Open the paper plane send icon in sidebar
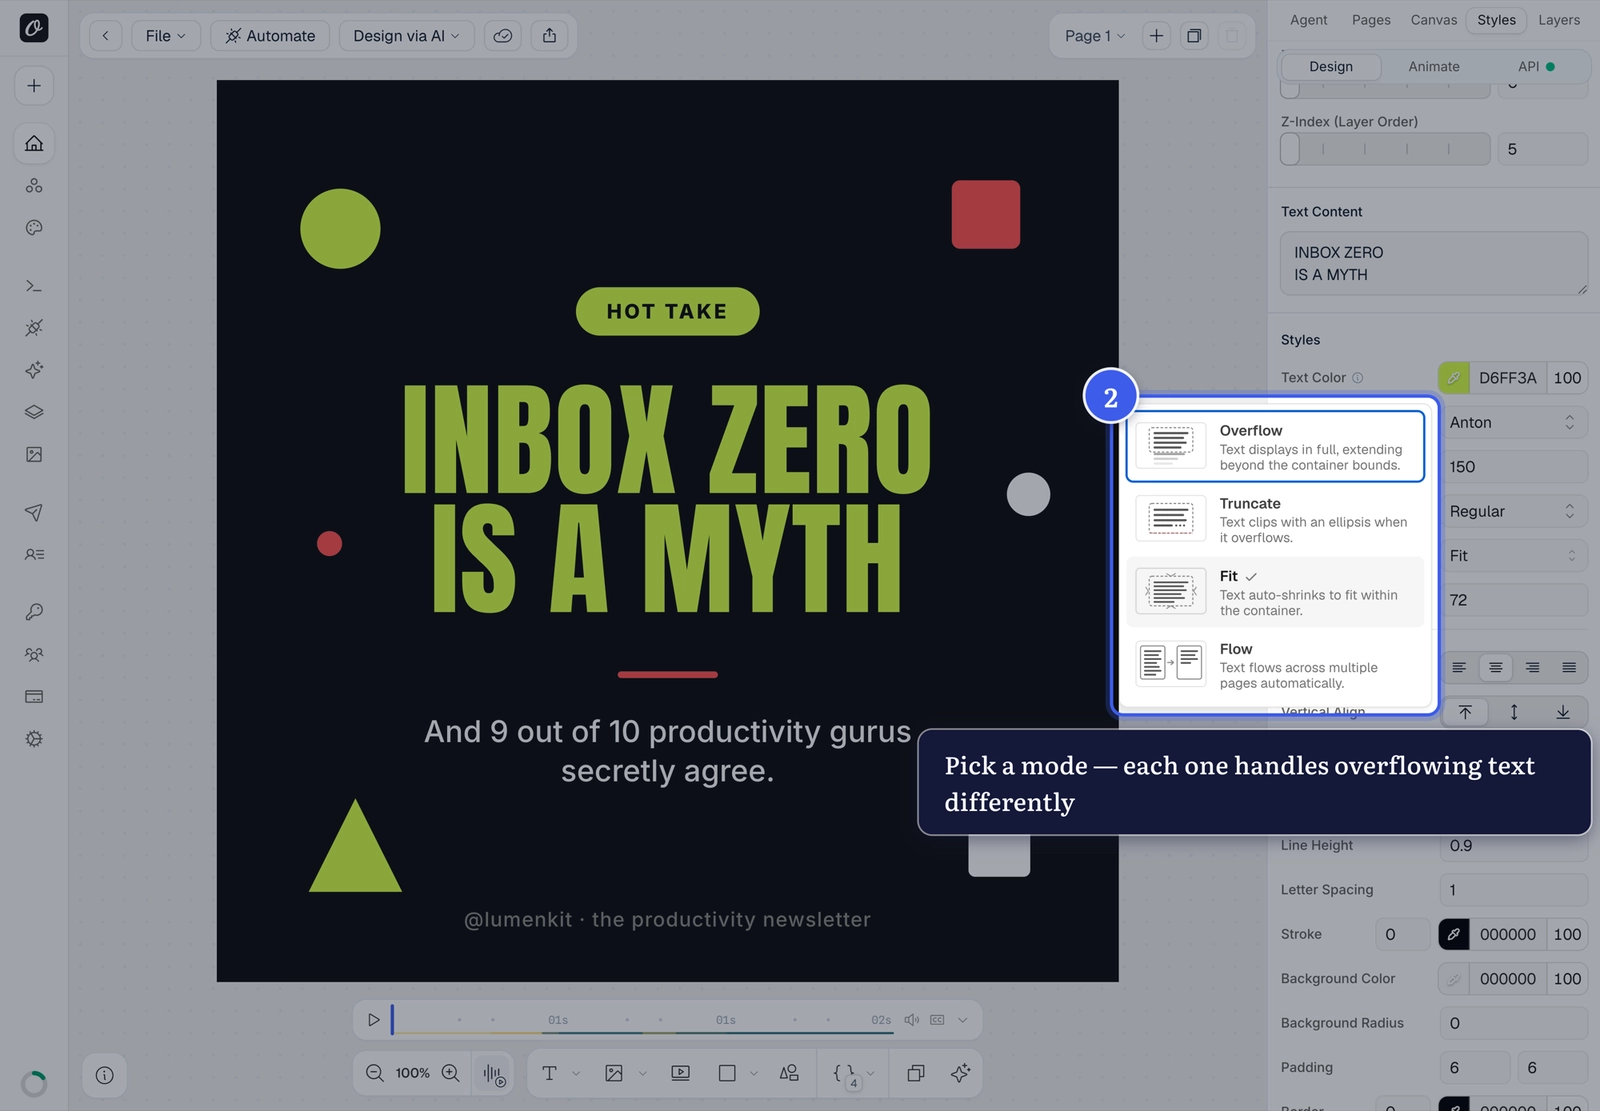Screen dimensions: 1600x1111 [x=34, y=512]
